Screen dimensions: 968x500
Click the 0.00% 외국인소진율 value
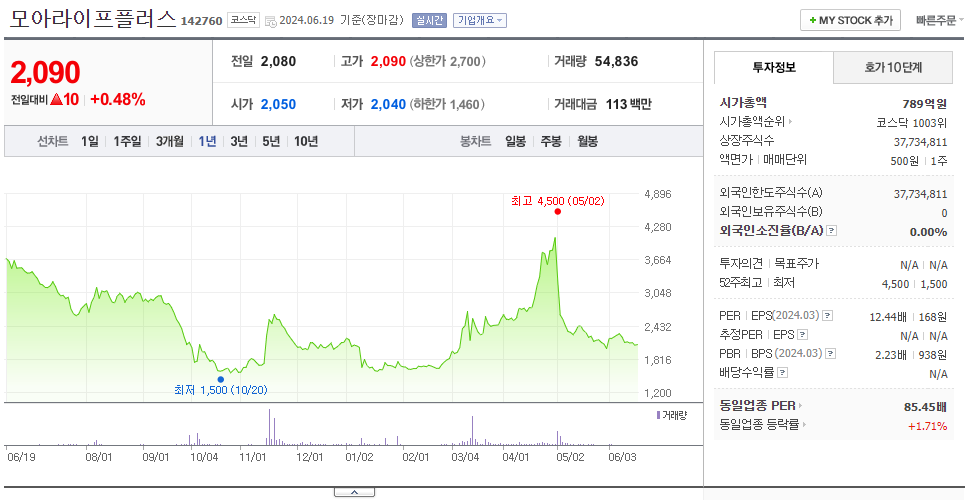point(928,232)
